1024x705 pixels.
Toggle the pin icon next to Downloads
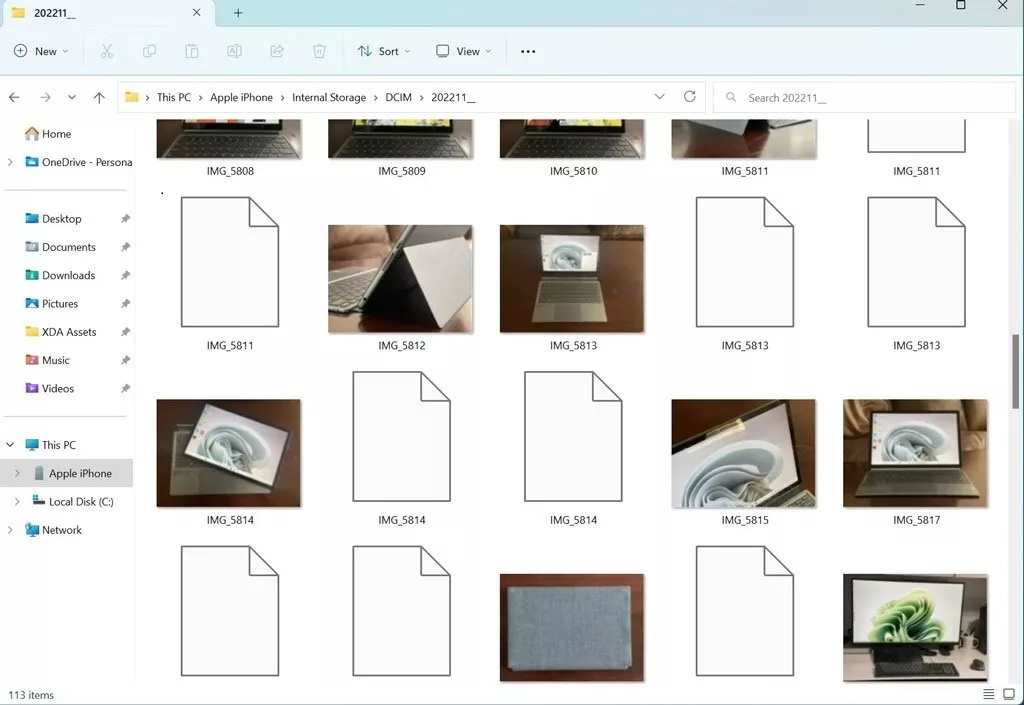point(125,275)
